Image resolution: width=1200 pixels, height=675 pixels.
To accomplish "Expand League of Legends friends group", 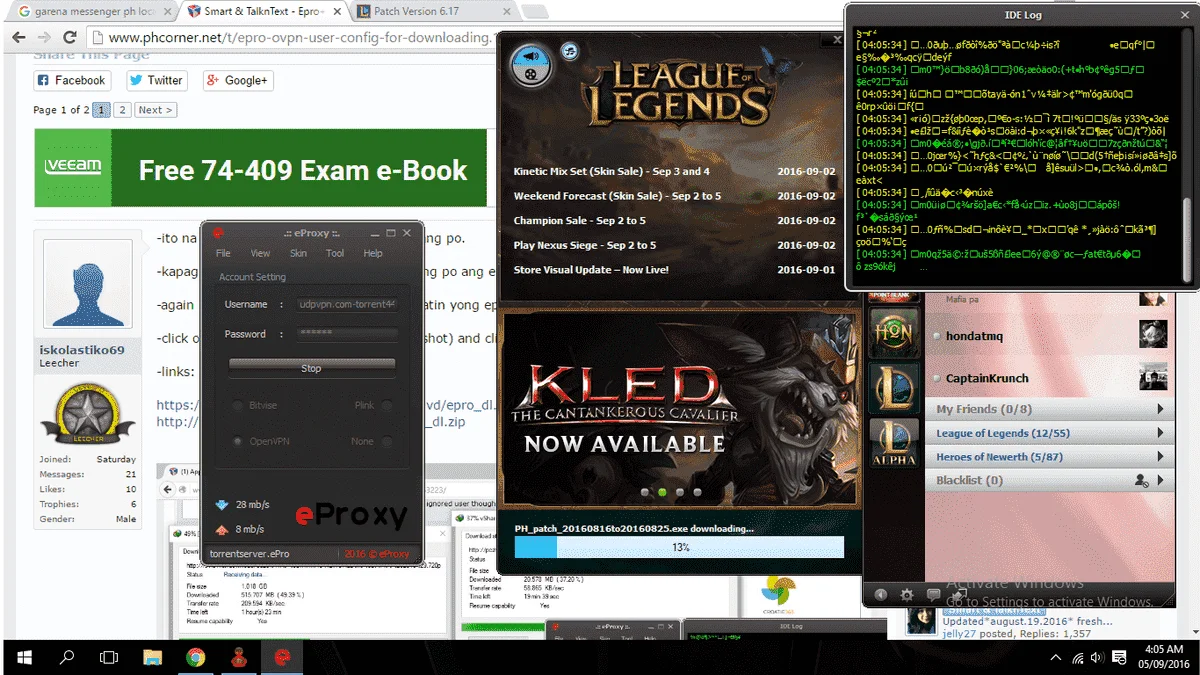I will click(x=1160, y=433).
